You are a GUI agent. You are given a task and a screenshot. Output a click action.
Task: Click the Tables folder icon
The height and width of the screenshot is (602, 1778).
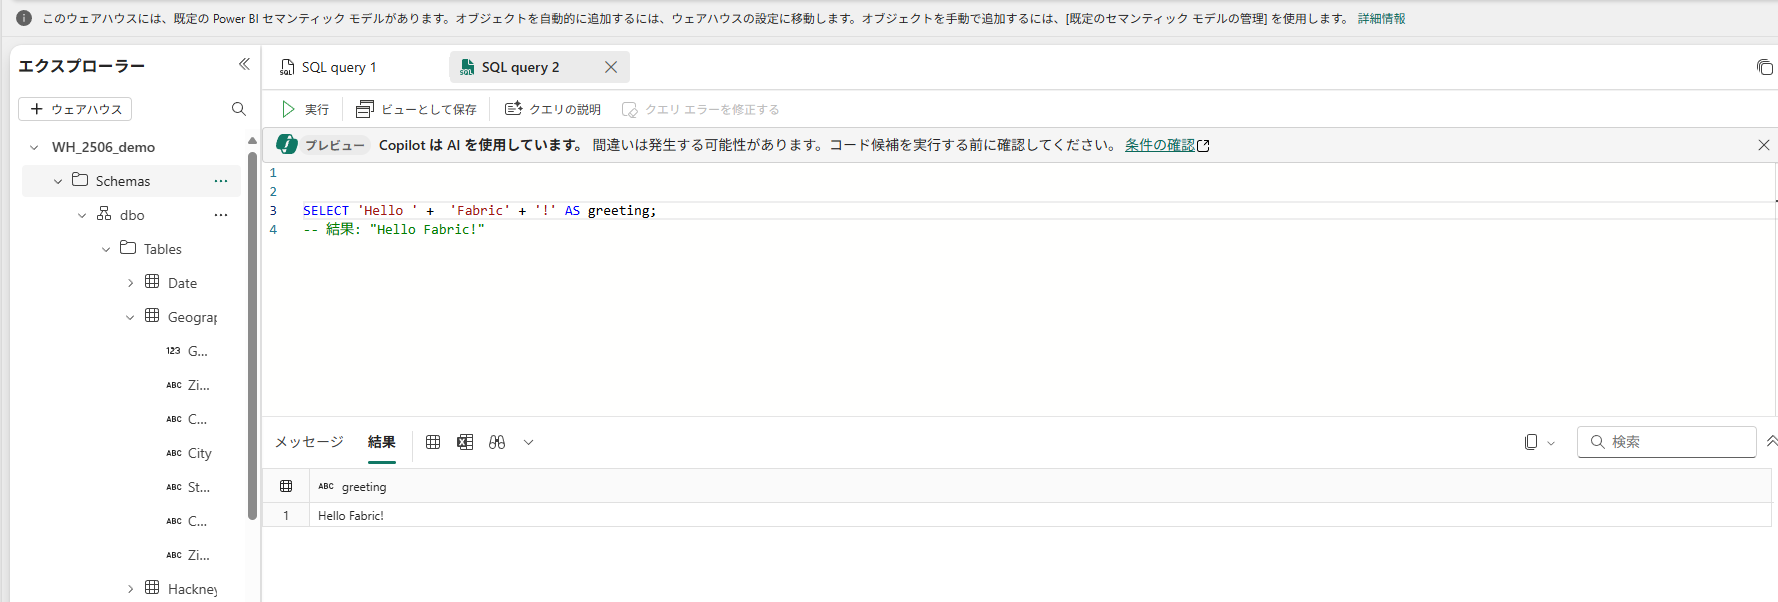point(128,248)
